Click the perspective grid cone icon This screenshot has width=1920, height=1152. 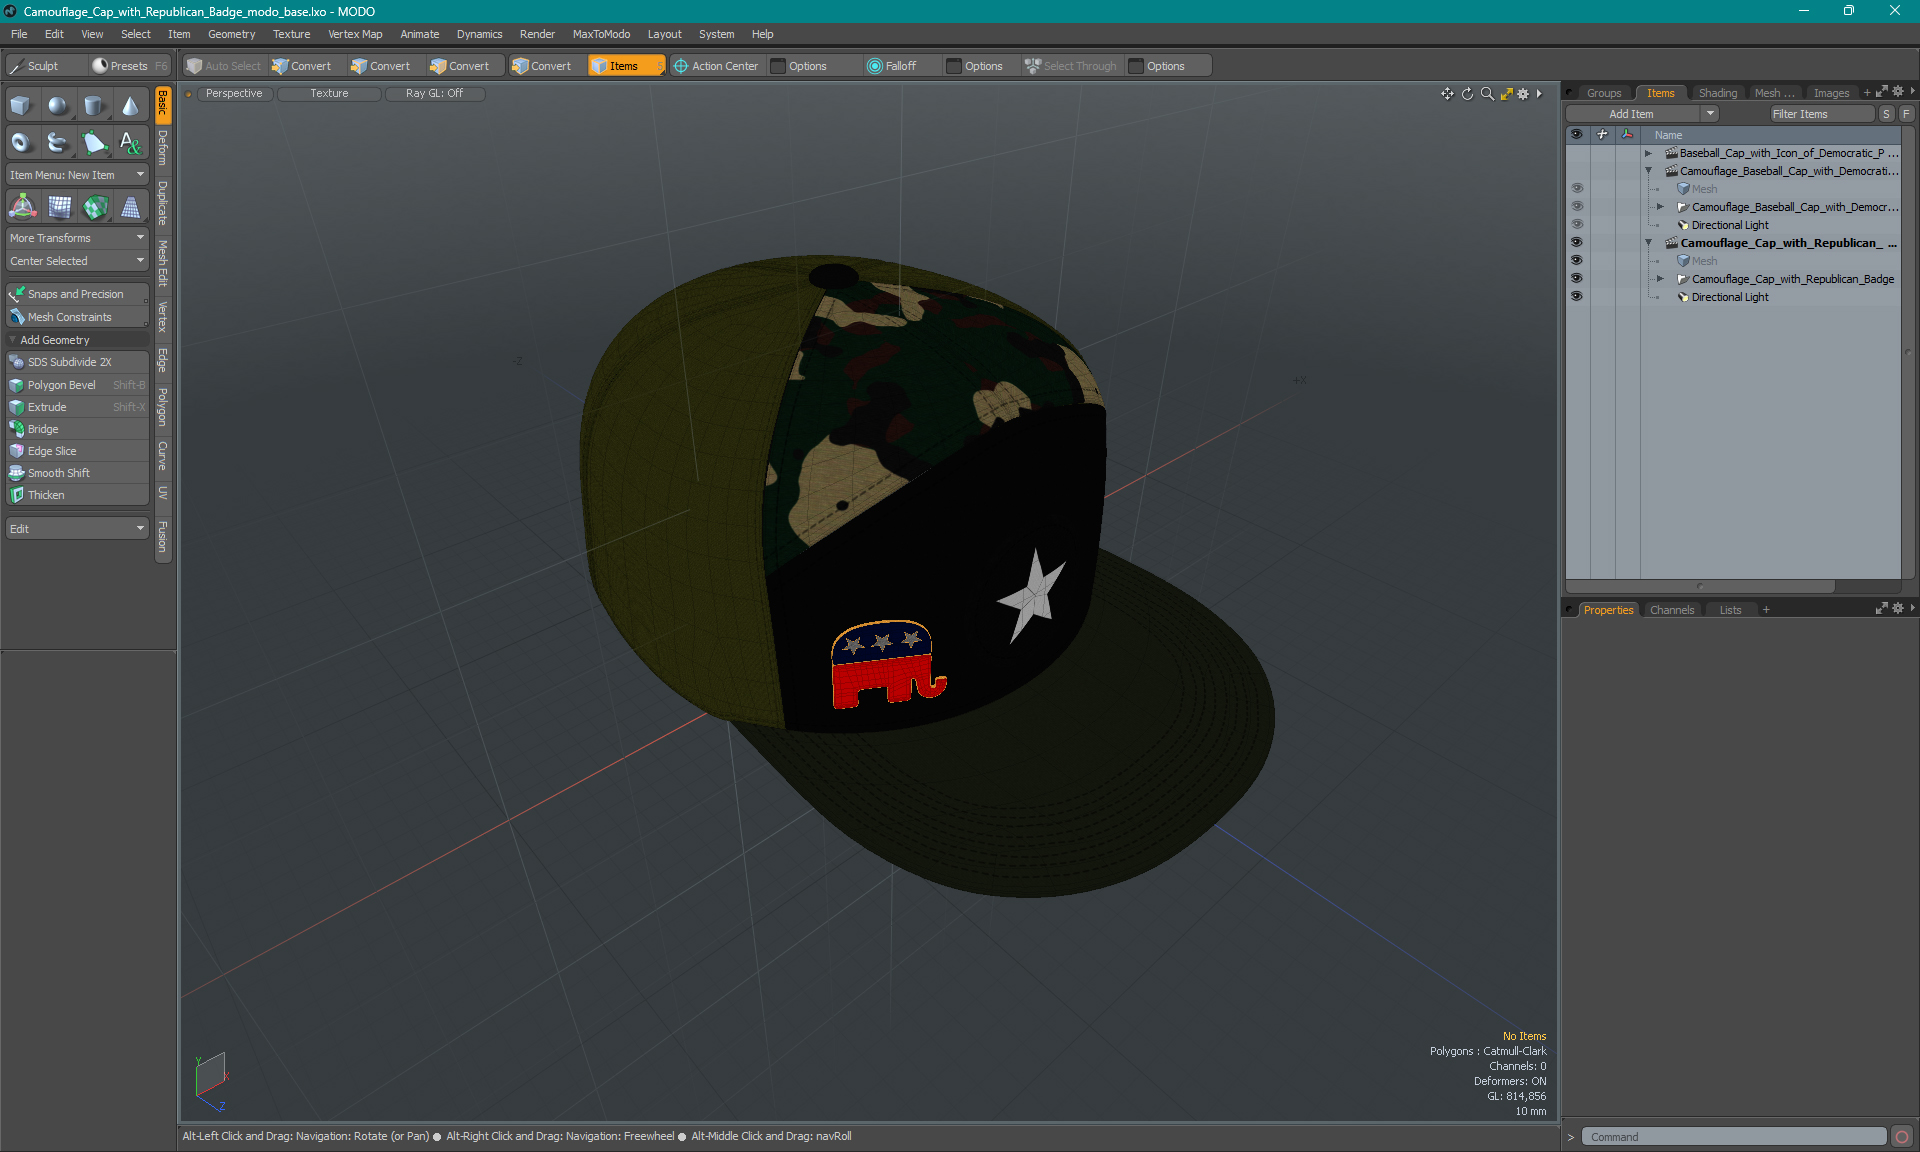coord(130,207)
